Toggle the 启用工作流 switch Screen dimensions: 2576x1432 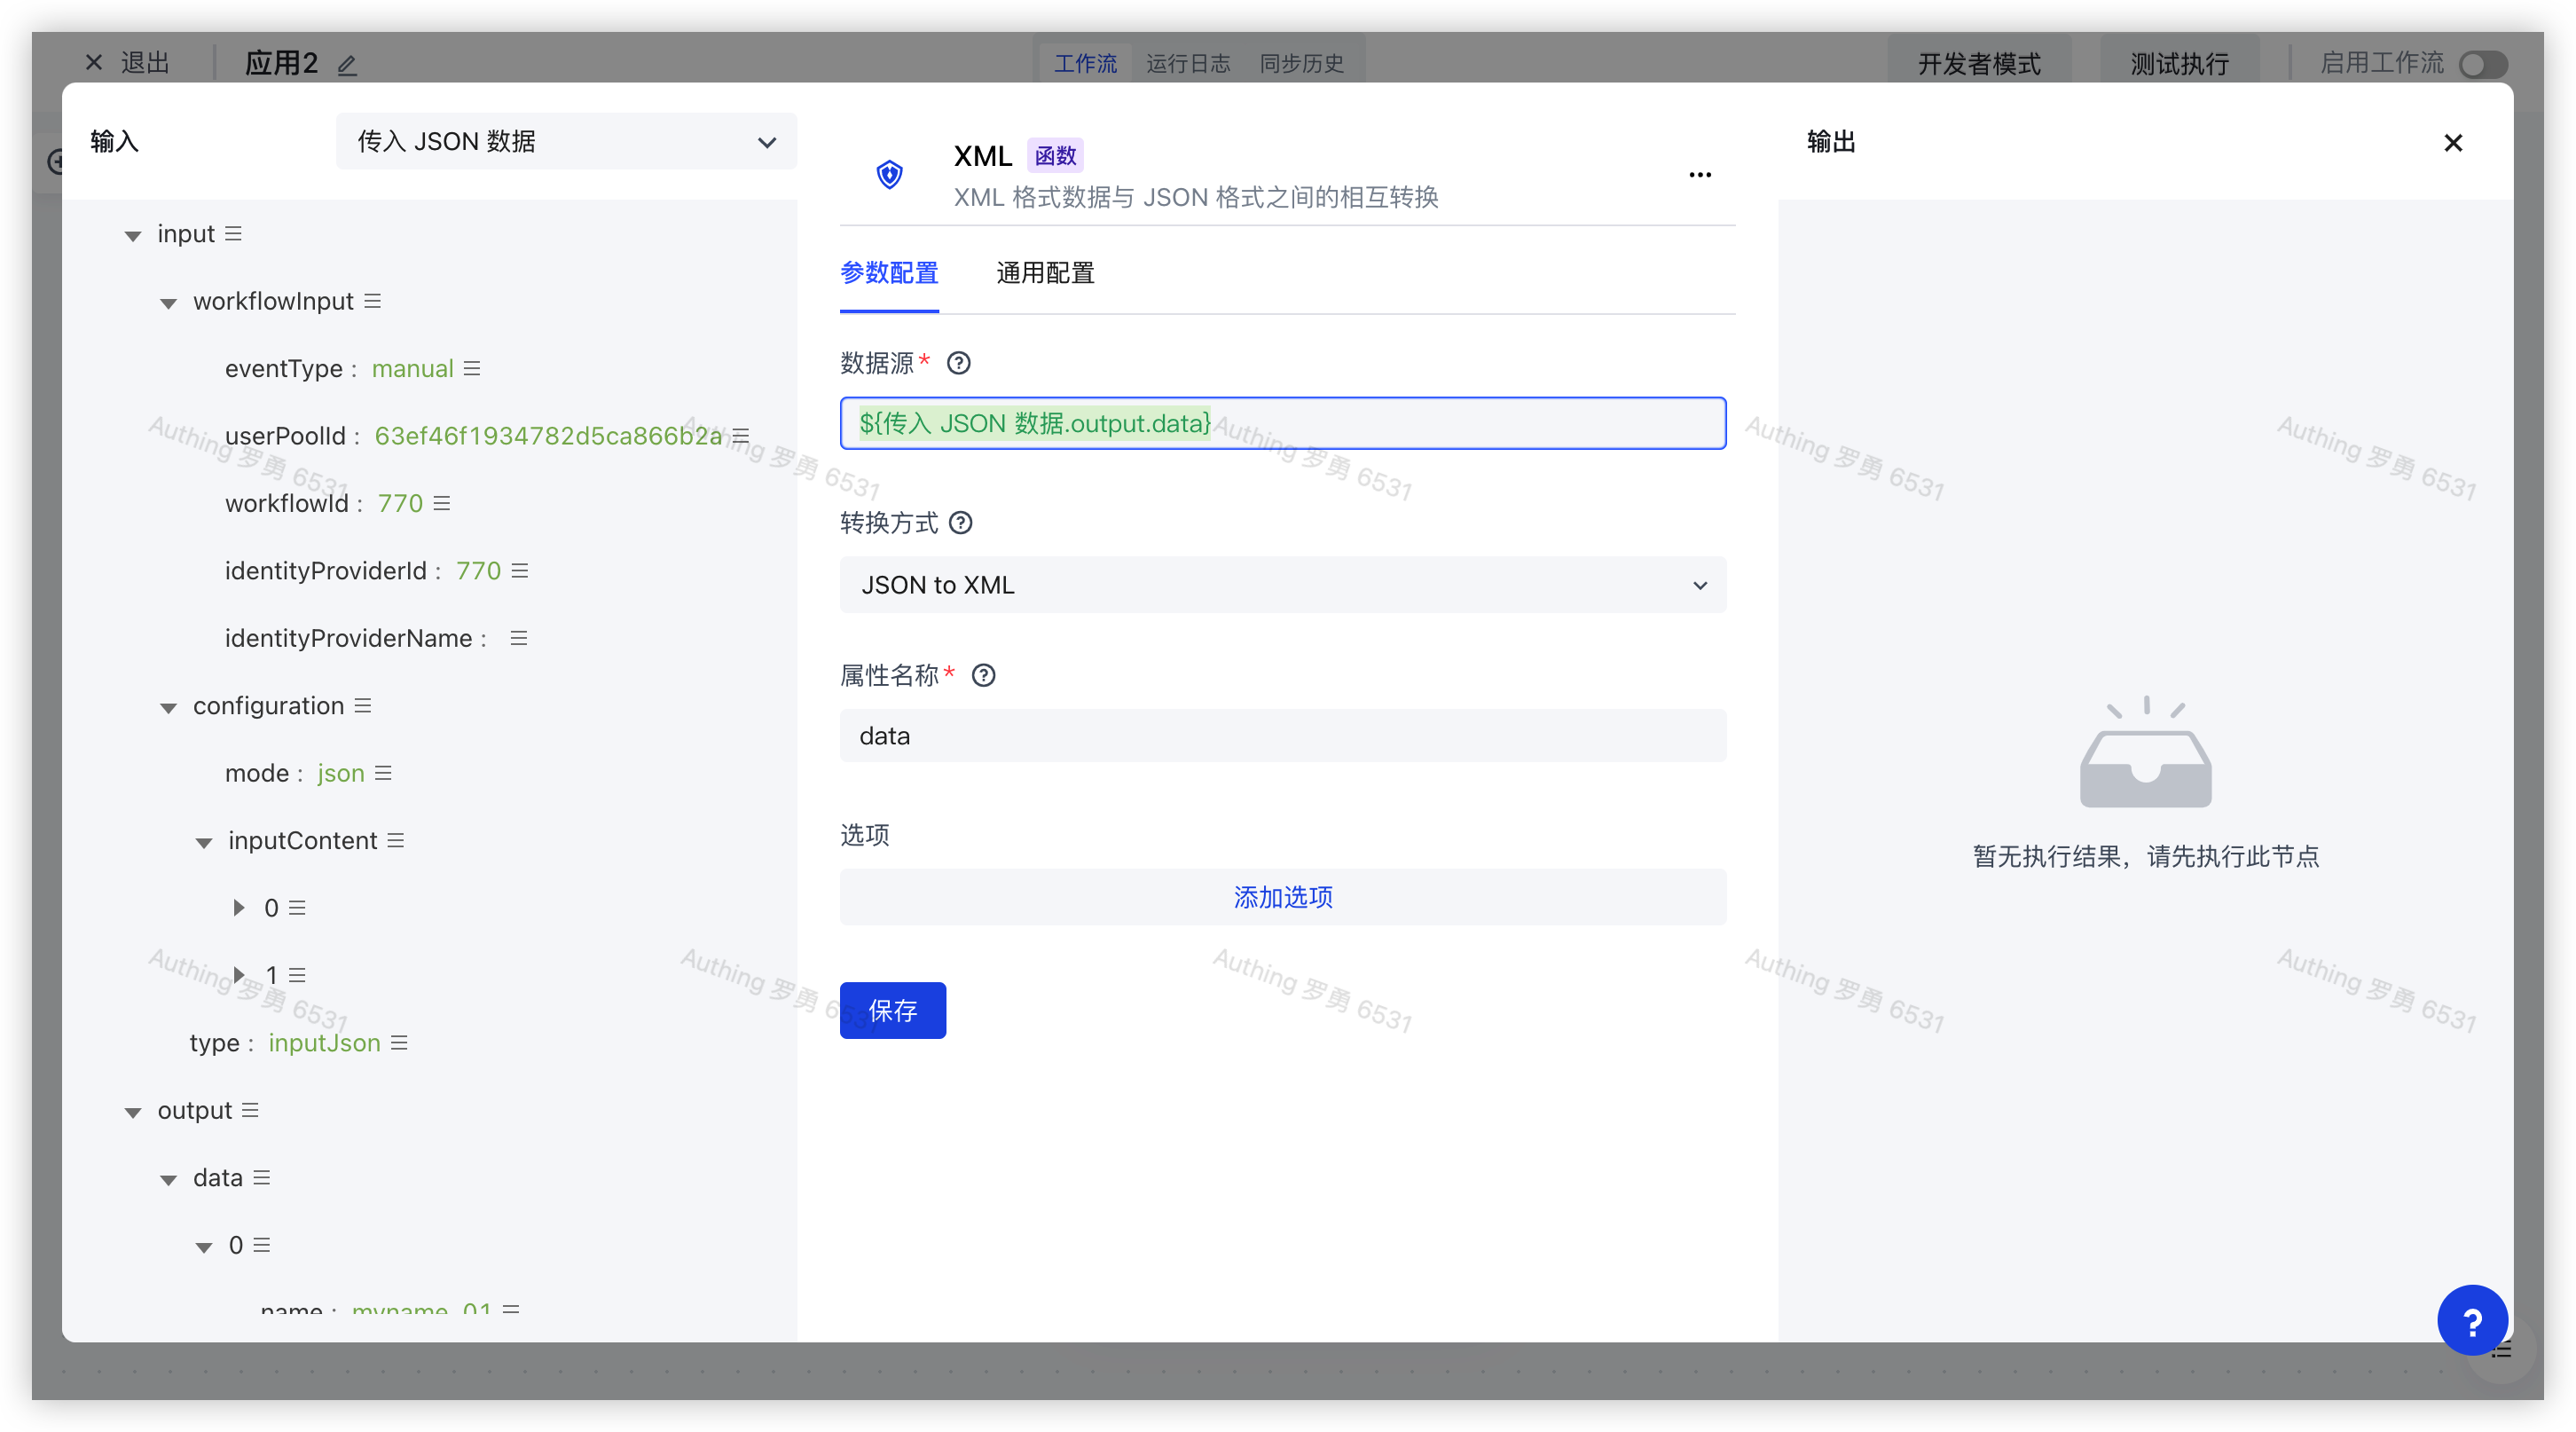(2483, 65)
